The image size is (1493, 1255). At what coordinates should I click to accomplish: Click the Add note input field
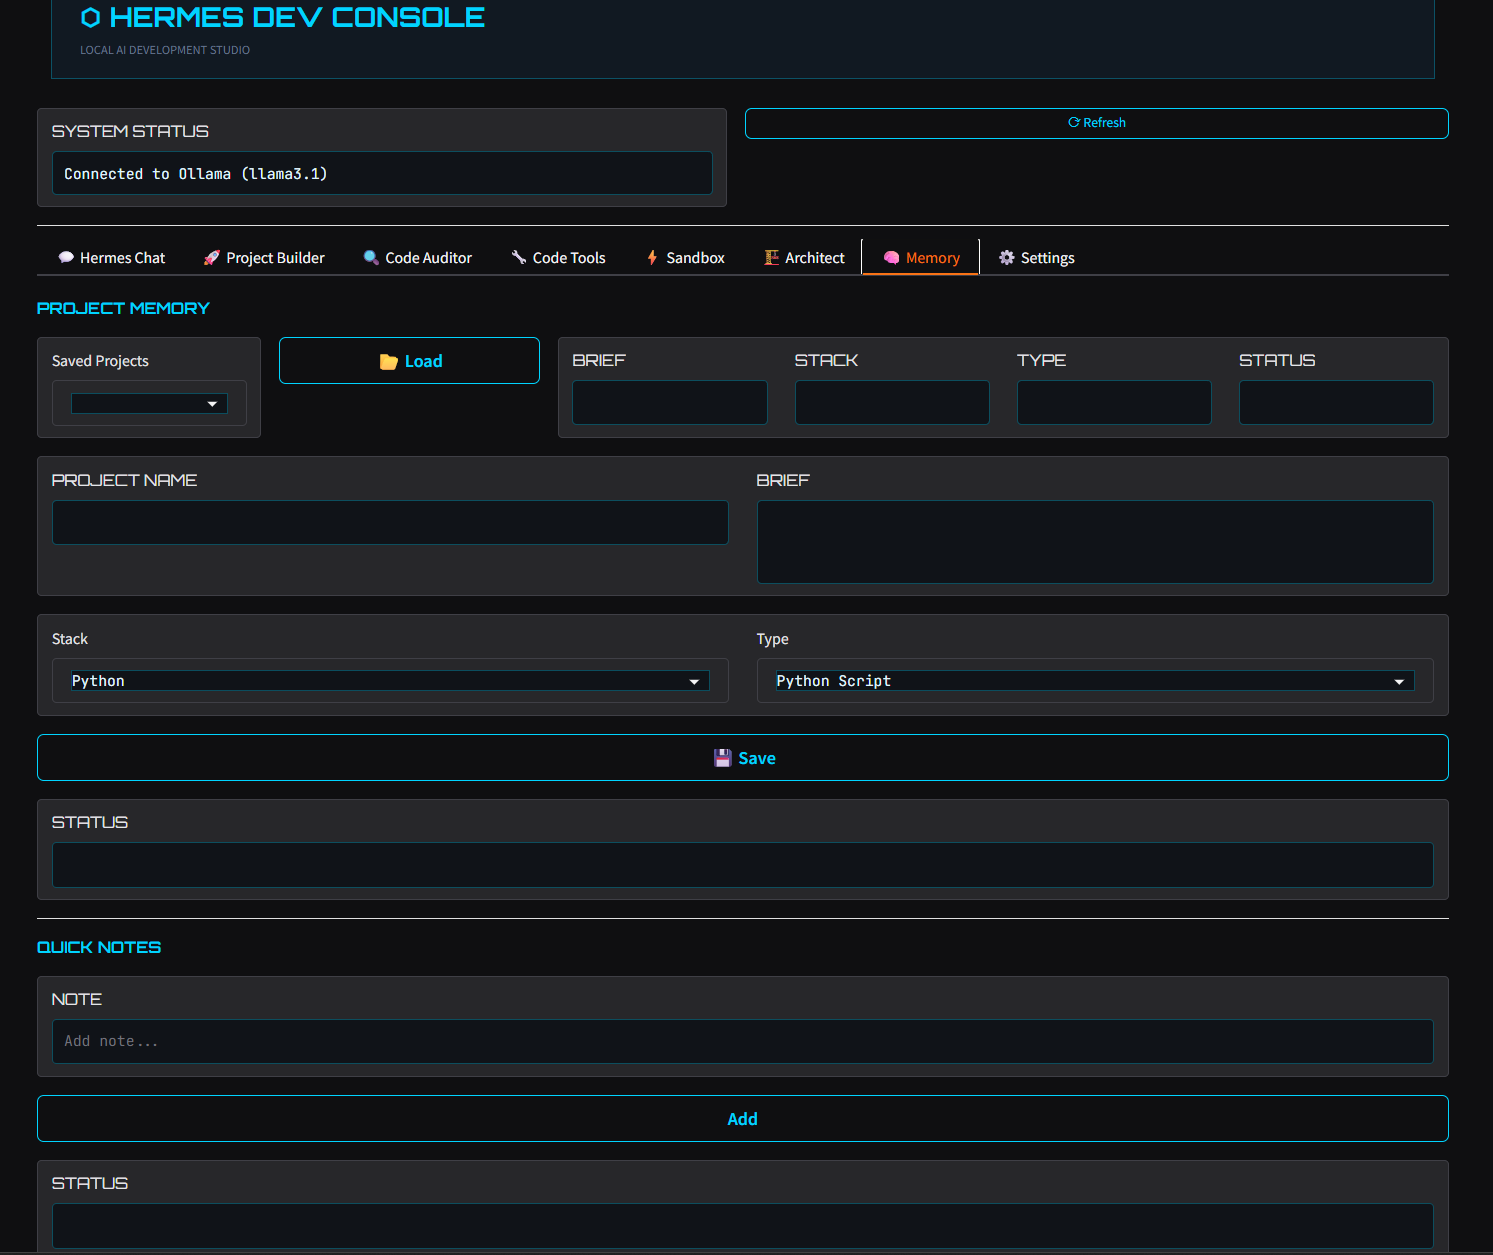pos(743,1042)
